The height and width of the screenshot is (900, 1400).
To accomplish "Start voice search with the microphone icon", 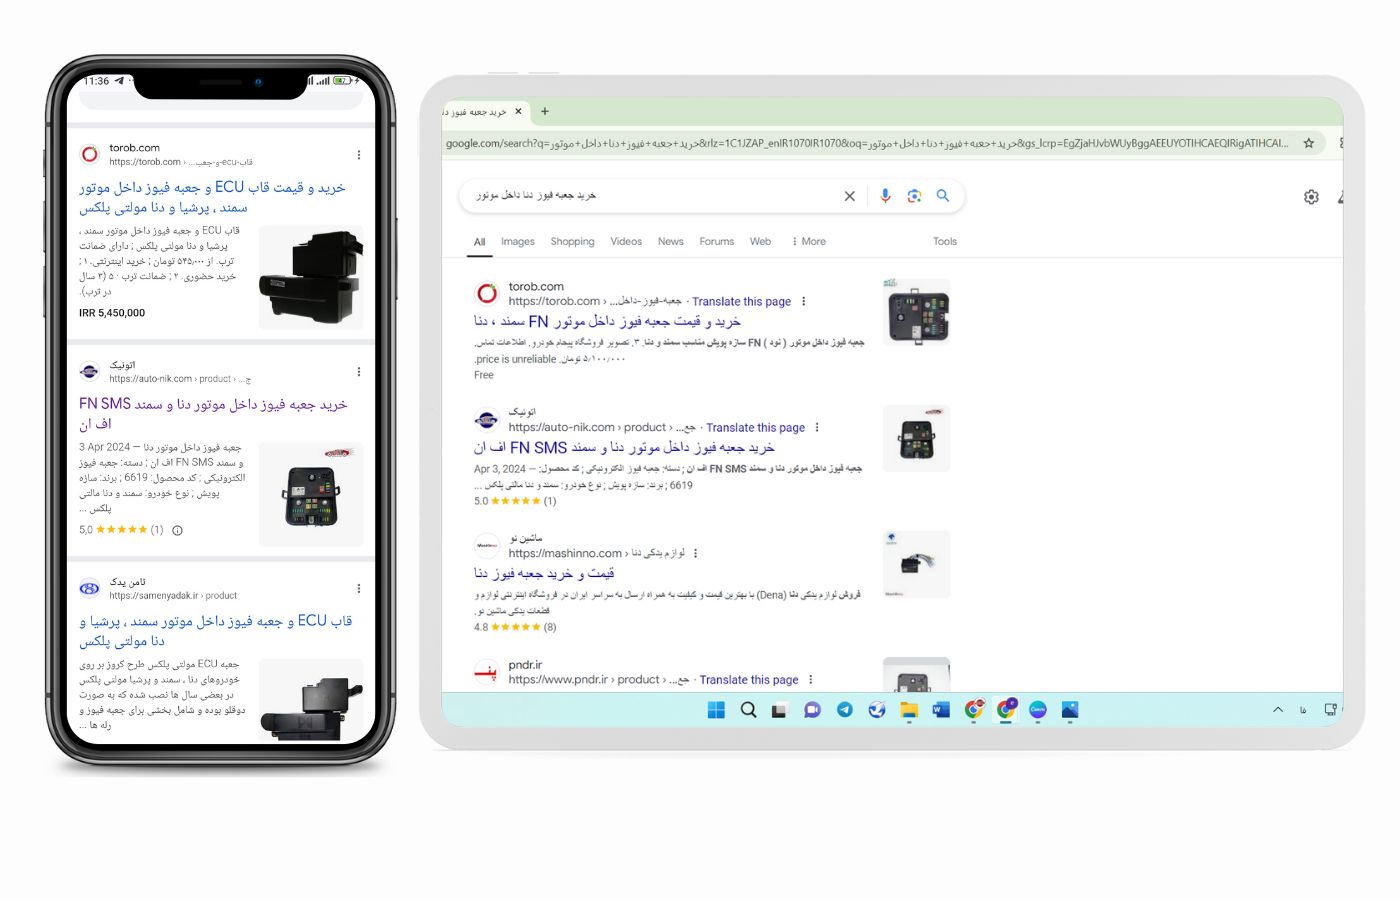I will [885, 196].
